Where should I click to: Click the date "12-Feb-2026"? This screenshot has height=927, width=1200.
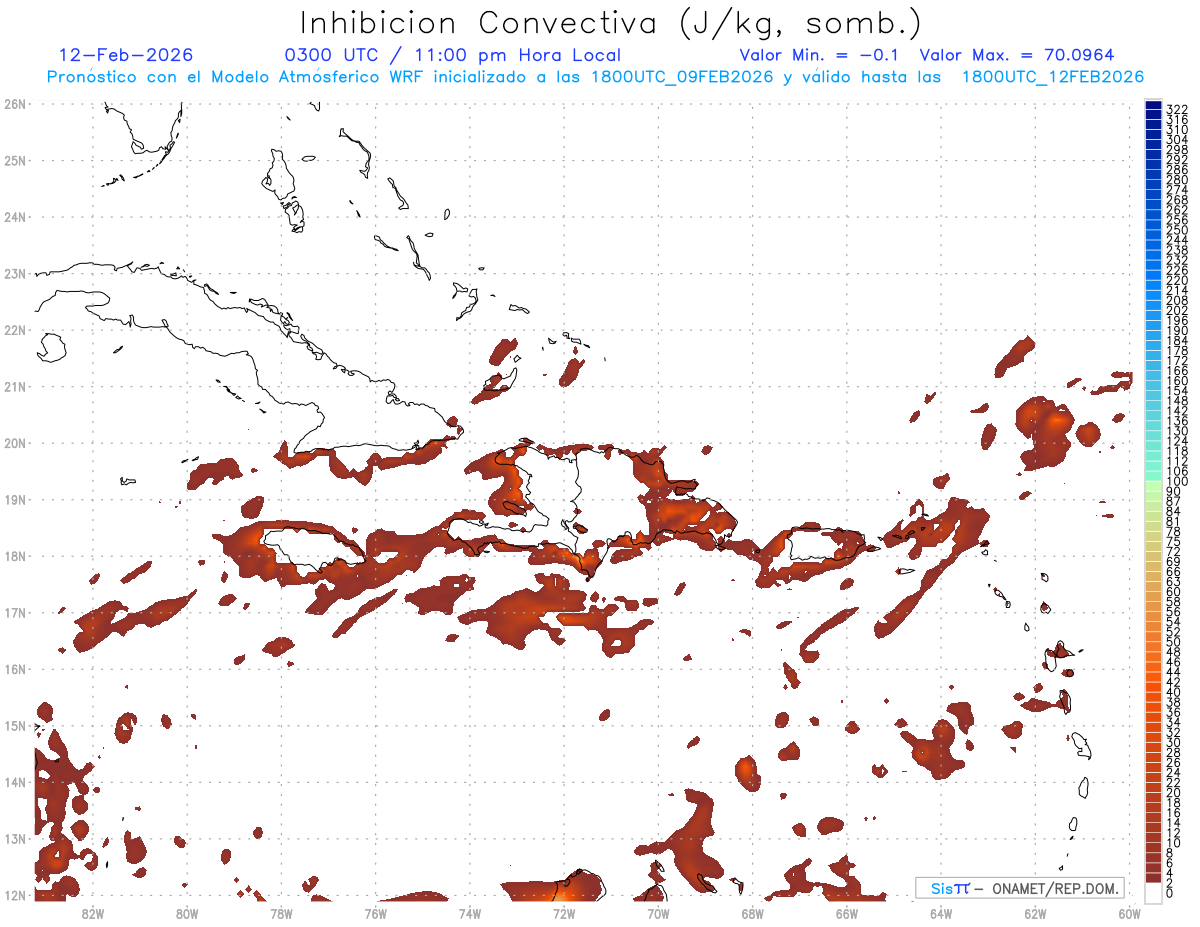[126, 55]
